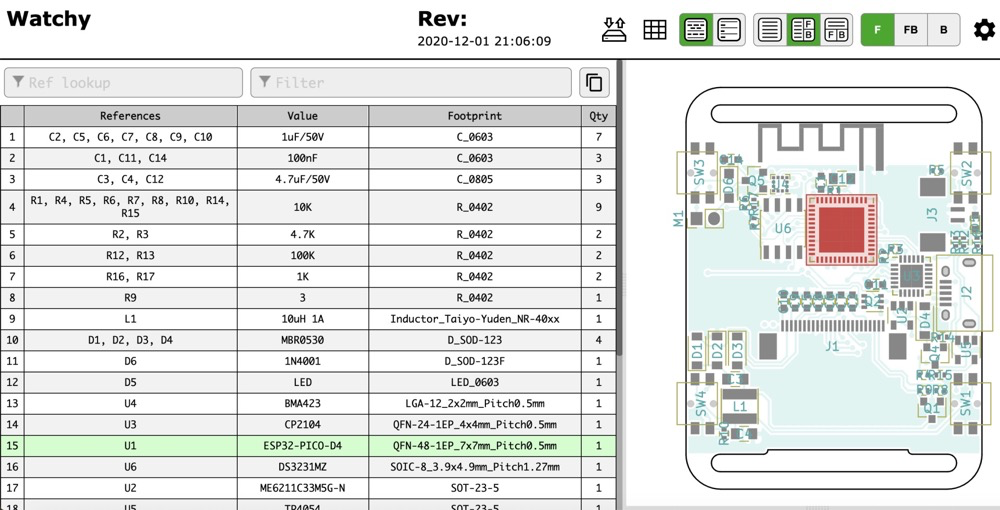This screenshot has height=510, width=1000.
Task: Select side-by-side BOM and board layout
Action: (x=802, y=30)
